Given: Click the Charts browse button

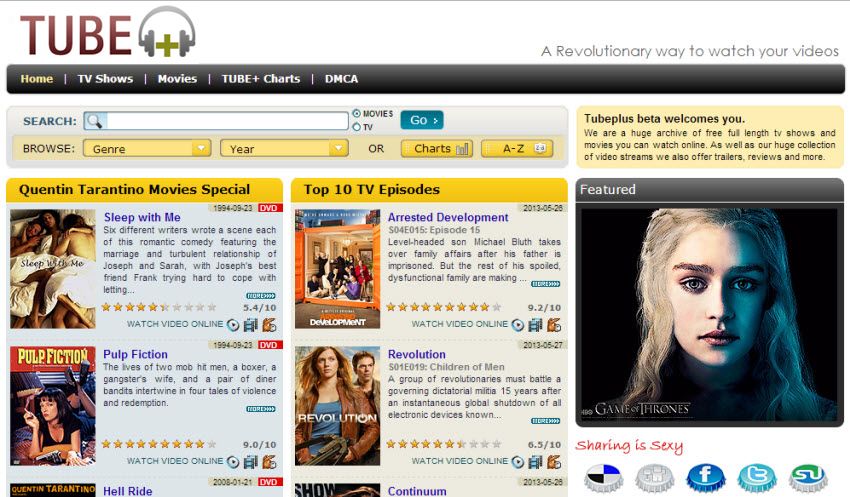Looking at the screenshot, I should (437, 149).
